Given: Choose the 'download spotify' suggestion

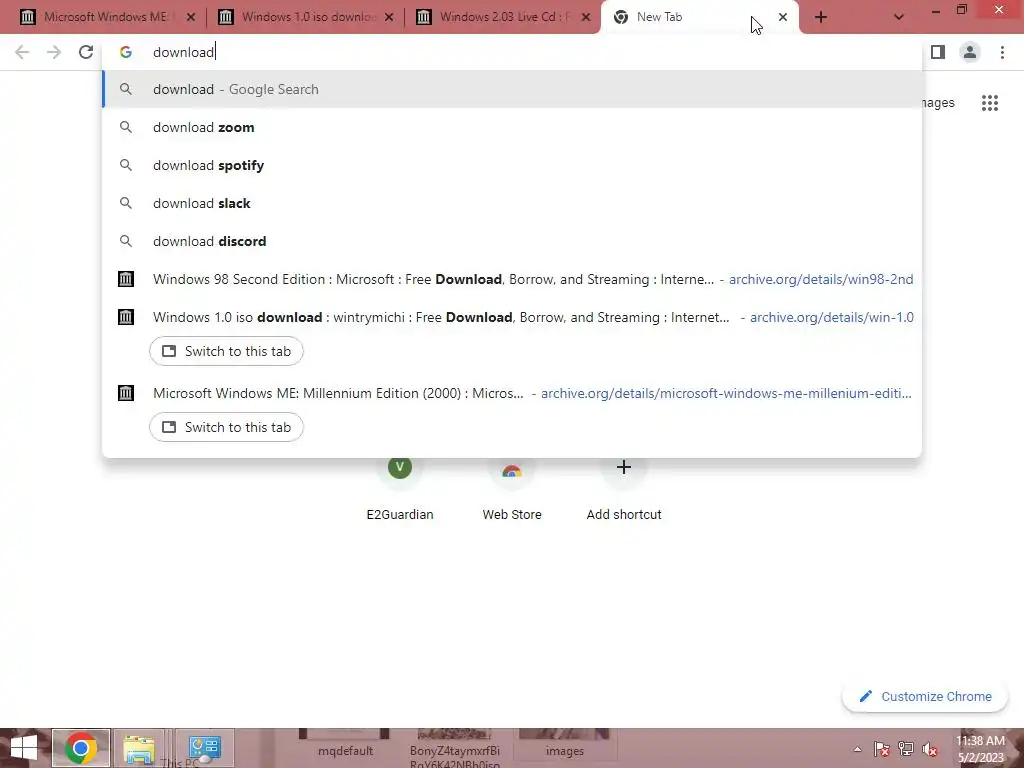Looking at the screenshot, I should click(512, 165).
